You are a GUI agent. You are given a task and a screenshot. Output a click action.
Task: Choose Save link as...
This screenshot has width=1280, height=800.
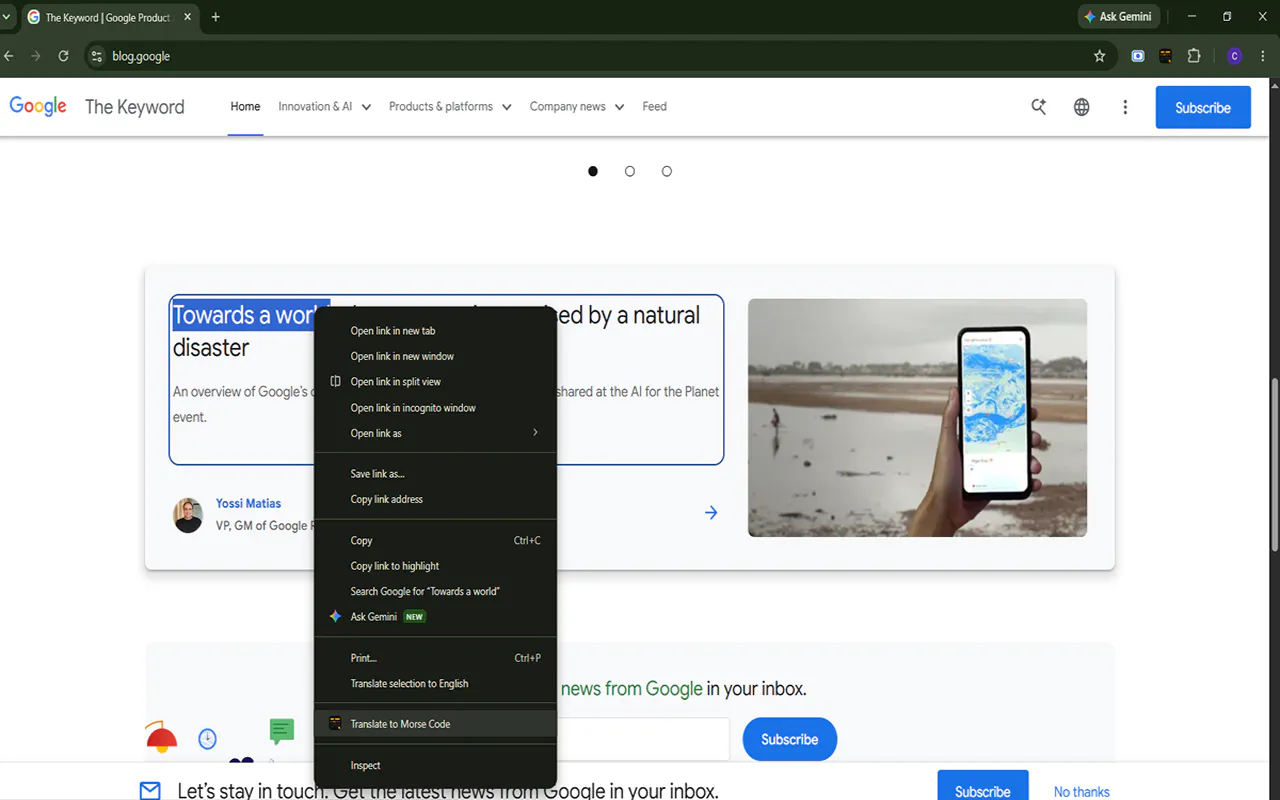(435, 474)
